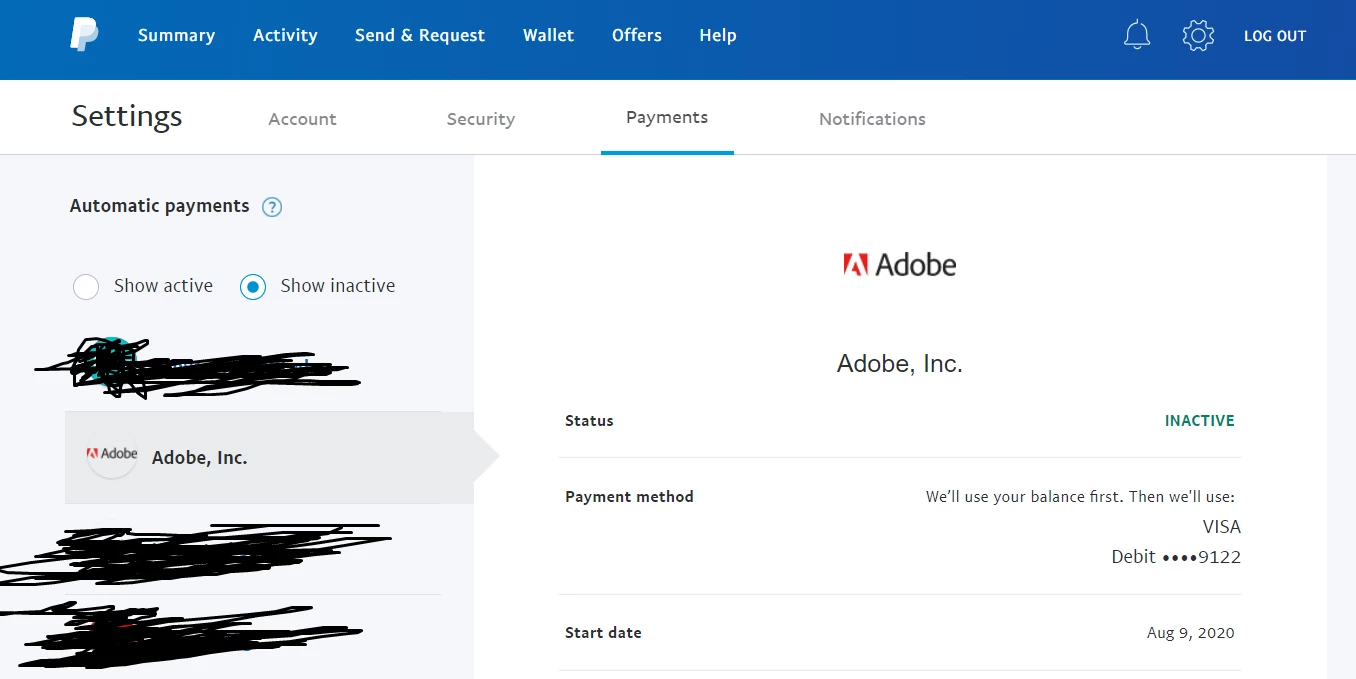This screenshot has width=1356, height=679.
Task: Click the Aug 9, 2020 start date
Action: click(x=1191, y=633)
